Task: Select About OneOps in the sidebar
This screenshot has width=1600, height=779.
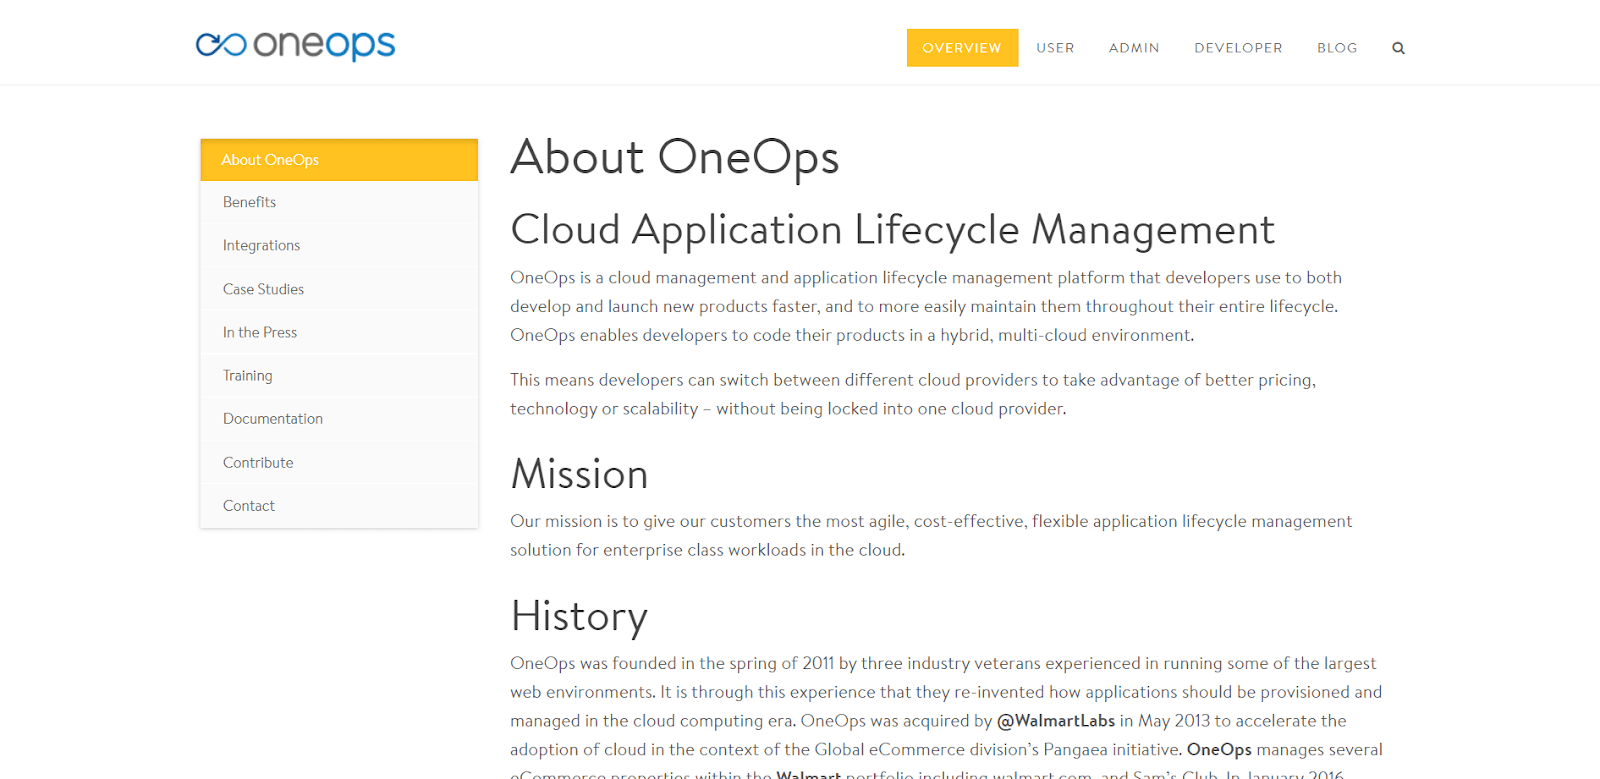Action: point(339,160)
